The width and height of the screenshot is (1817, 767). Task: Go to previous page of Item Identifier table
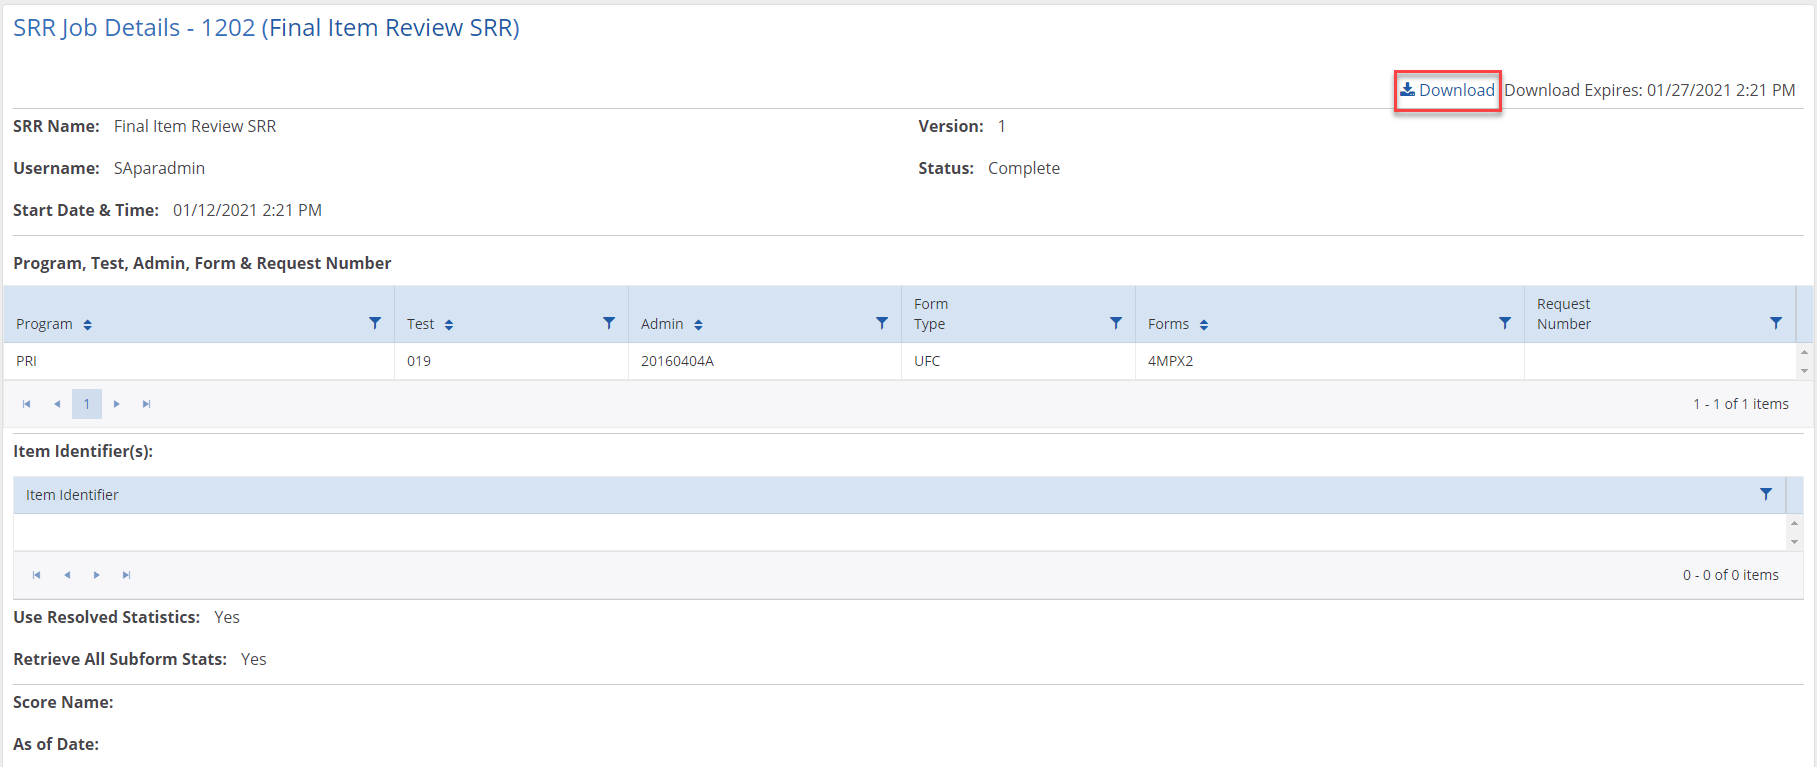[x=67, y=575]
